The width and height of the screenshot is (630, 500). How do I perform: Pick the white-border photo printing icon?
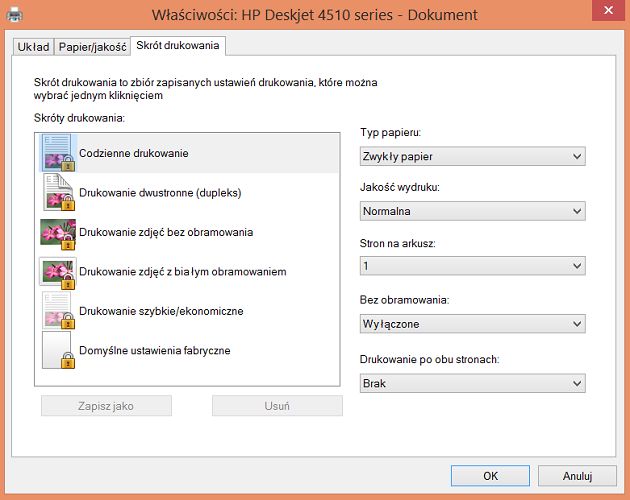pos(58,273)
